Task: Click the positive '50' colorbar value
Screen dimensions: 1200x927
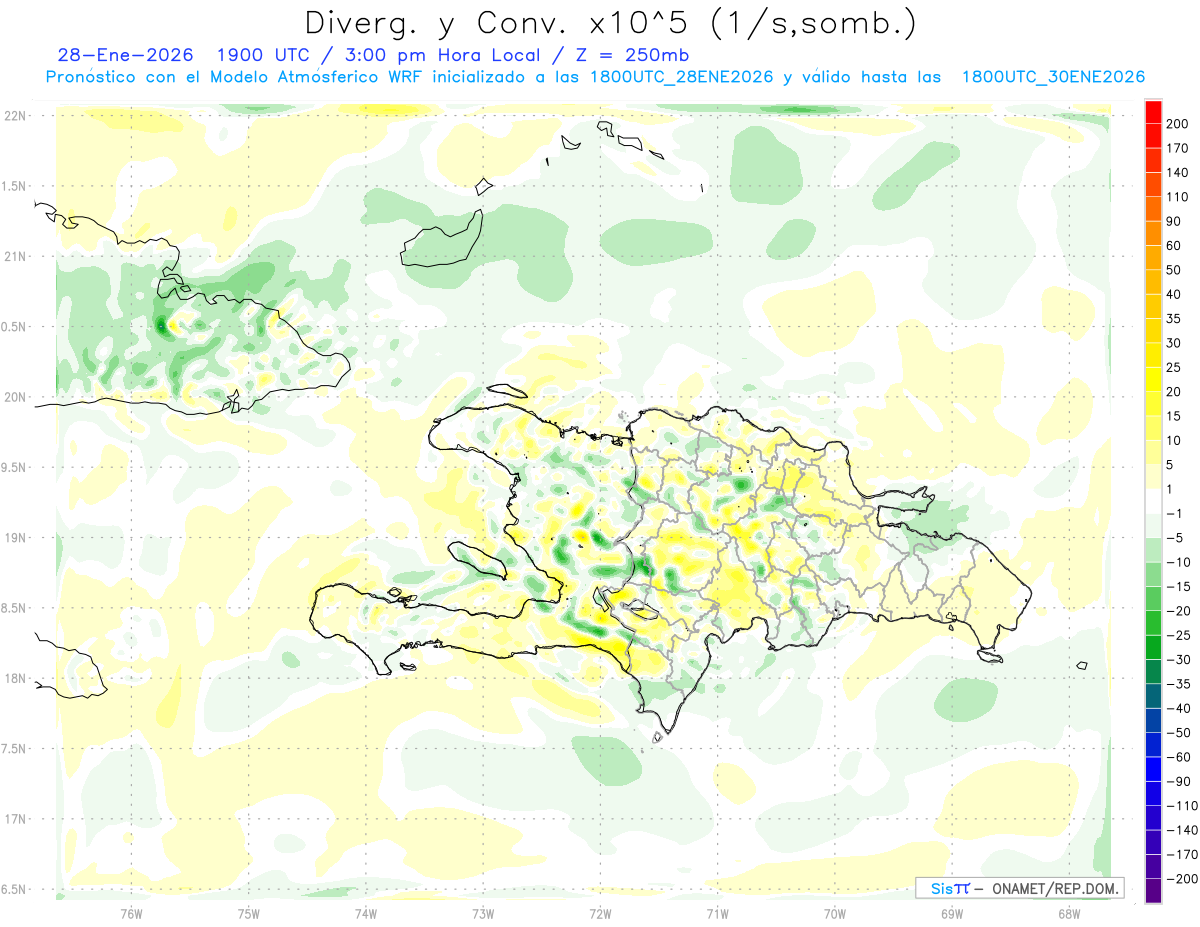Action: tap(1173, 270)
